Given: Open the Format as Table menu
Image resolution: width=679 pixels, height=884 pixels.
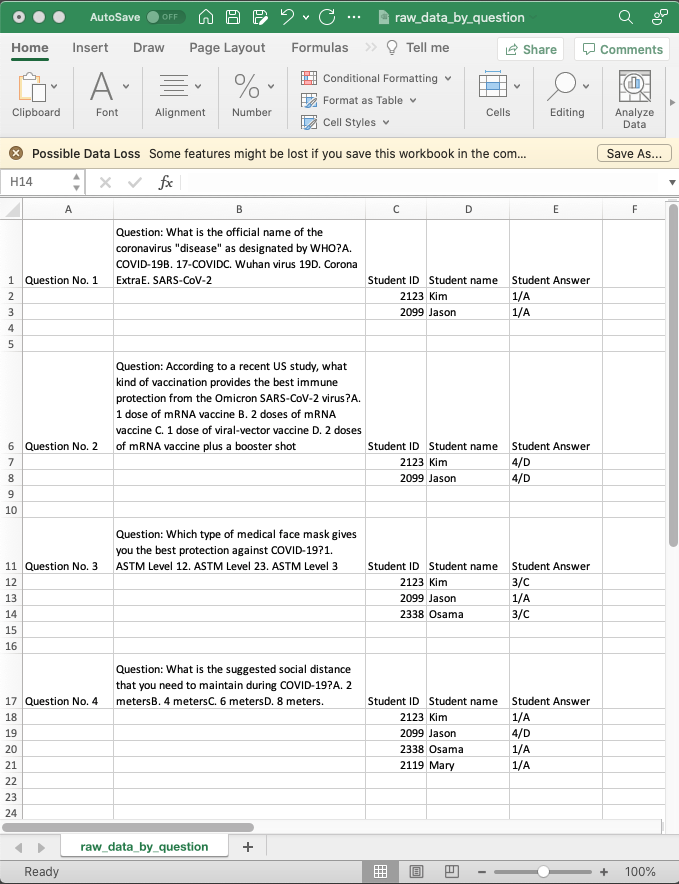Looking at the screenshot, I should (x=359, y=100).
